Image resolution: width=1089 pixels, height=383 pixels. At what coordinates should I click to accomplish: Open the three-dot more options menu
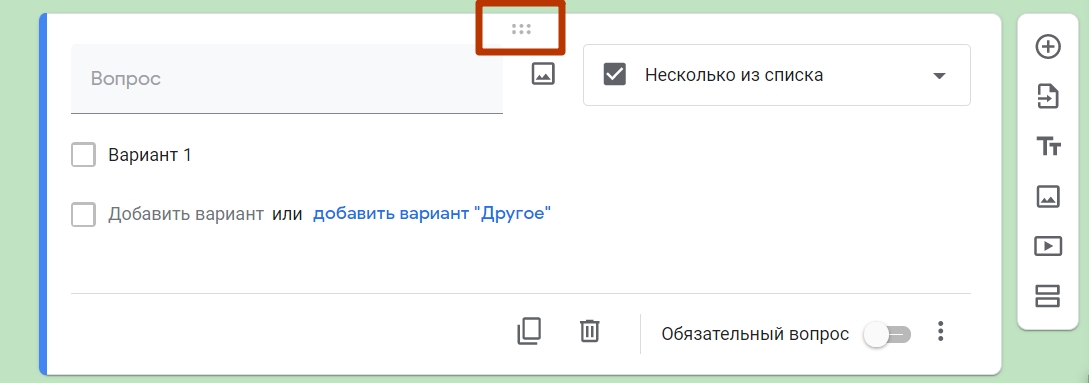(x=940, y=332)
